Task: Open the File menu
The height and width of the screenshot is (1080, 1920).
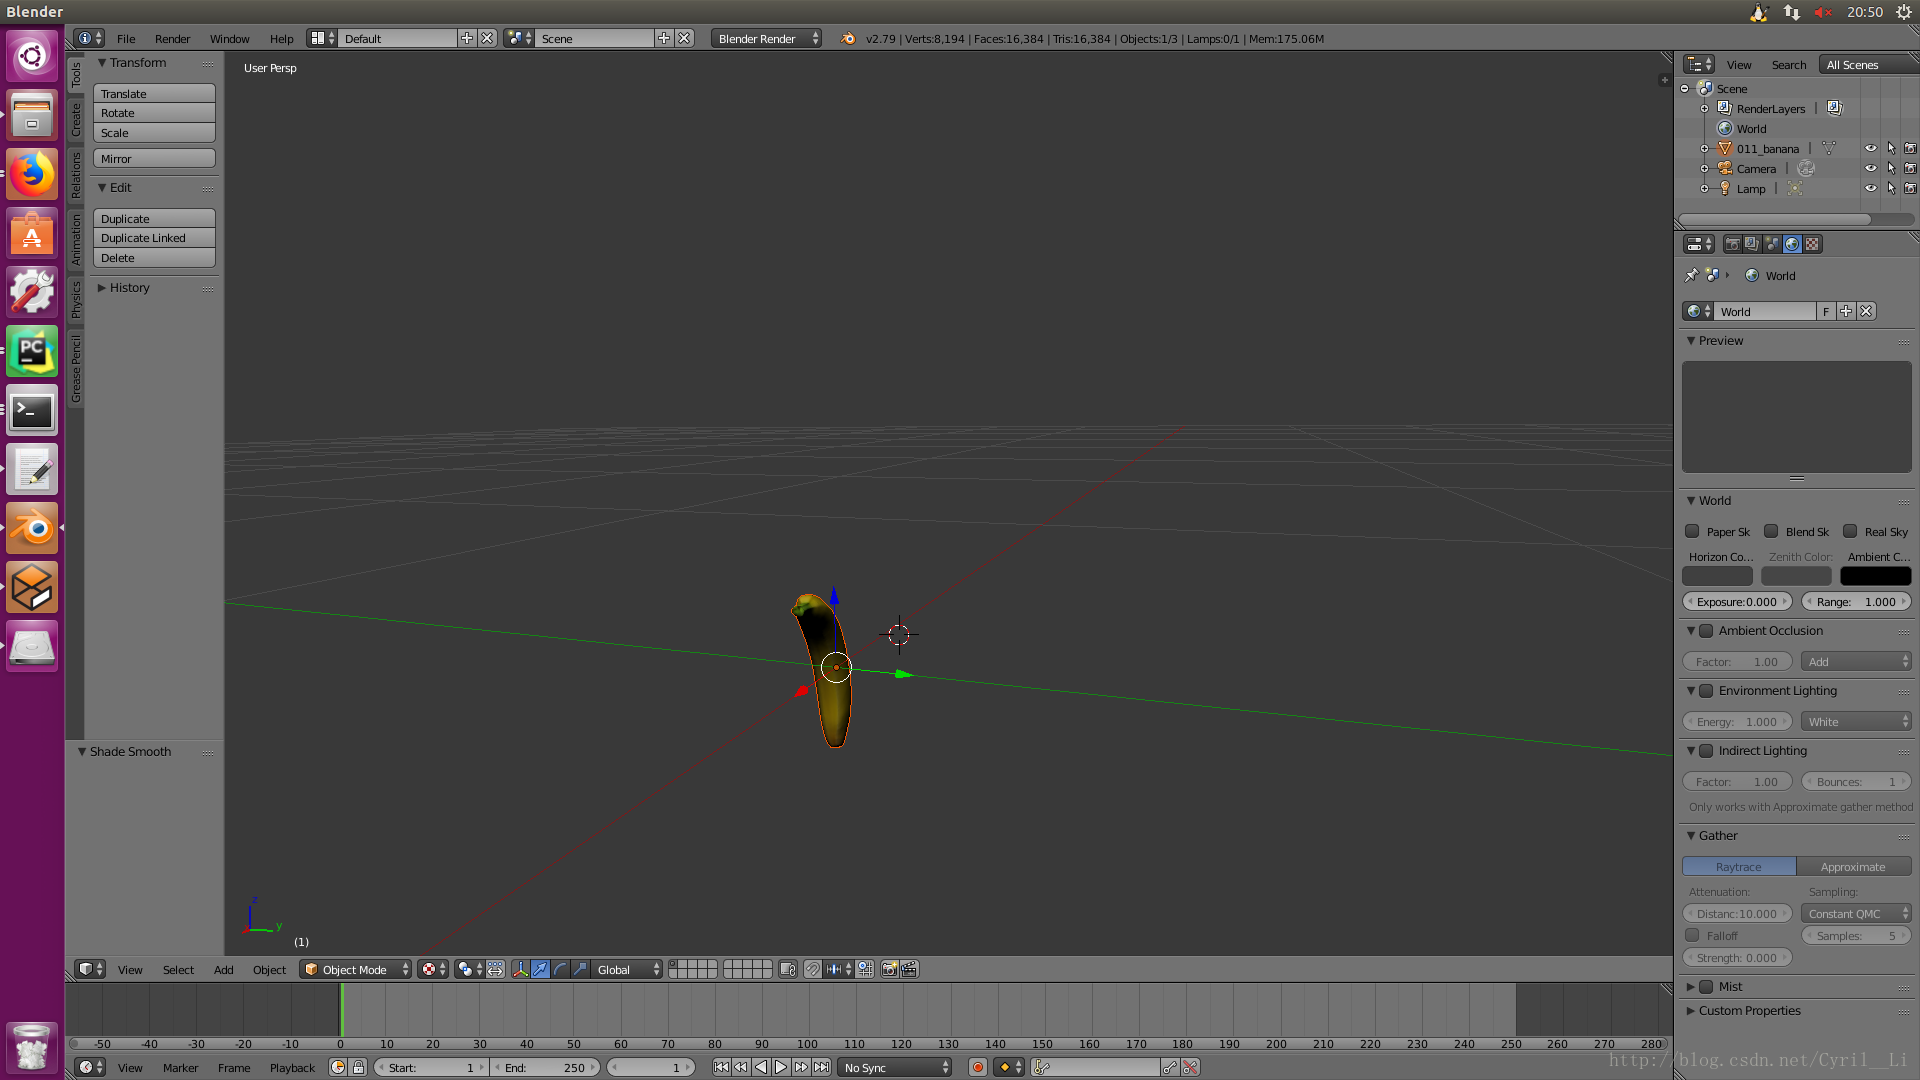Action: tap(126, 38)
